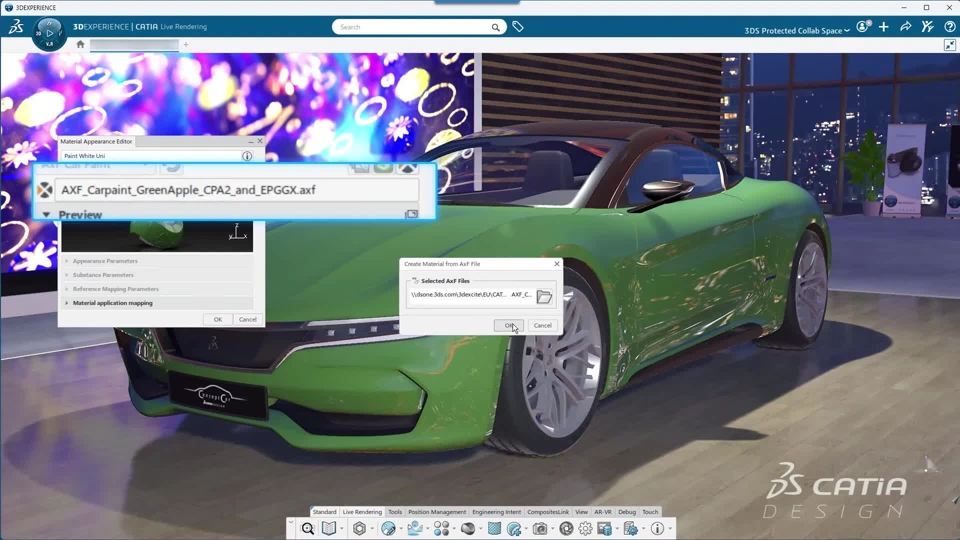Switch to the Position Management tab
Screen dimensions: 960x540
(x=437, y=512)
